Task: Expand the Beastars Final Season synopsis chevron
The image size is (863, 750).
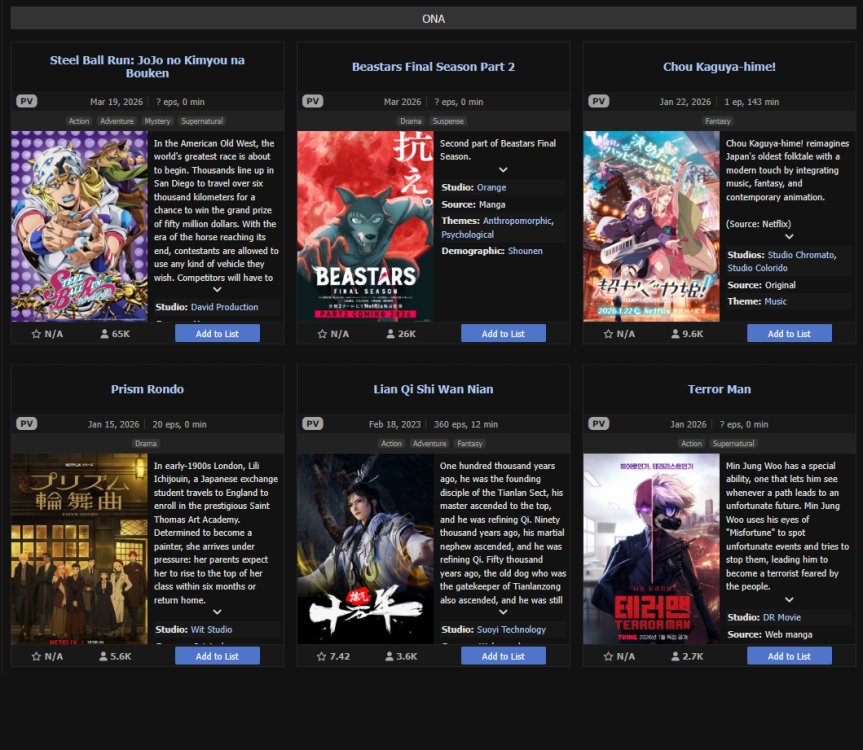Action: coord(503,170)
